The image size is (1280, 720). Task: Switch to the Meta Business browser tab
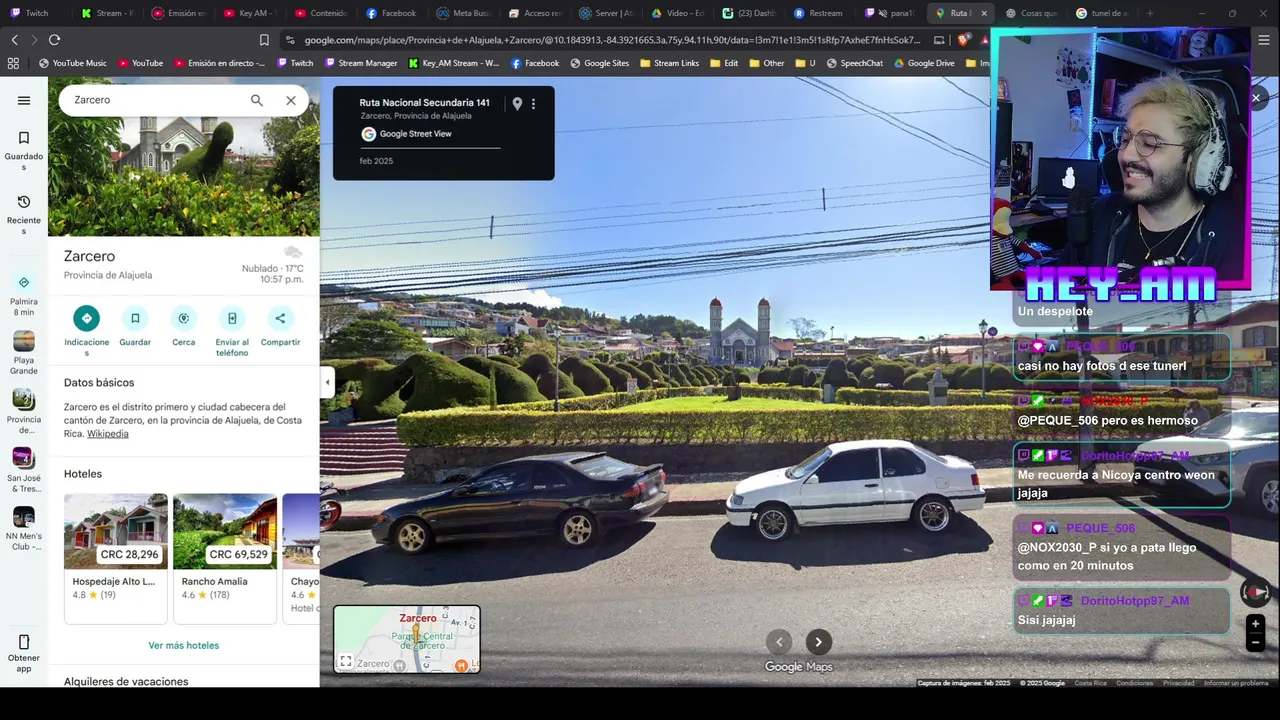click(466, 13)
